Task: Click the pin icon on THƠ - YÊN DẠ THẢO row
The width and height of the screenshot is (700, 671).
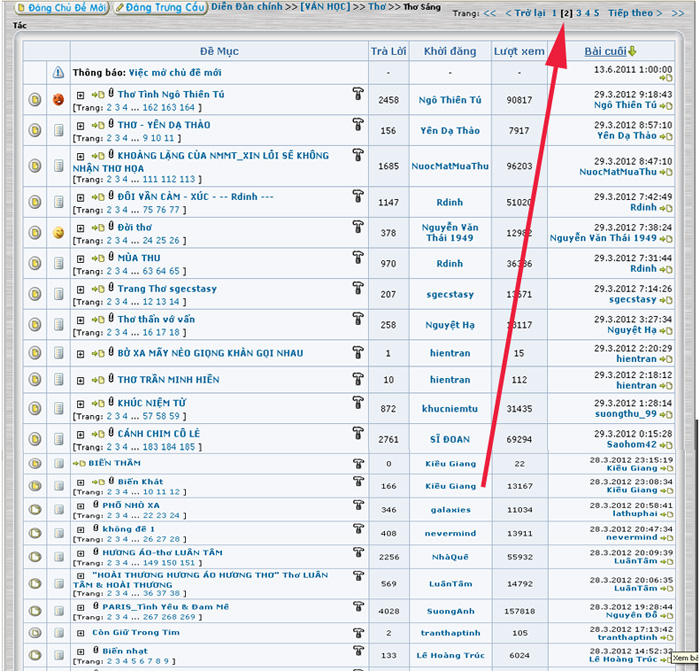Action: click(x=358, y=125)
